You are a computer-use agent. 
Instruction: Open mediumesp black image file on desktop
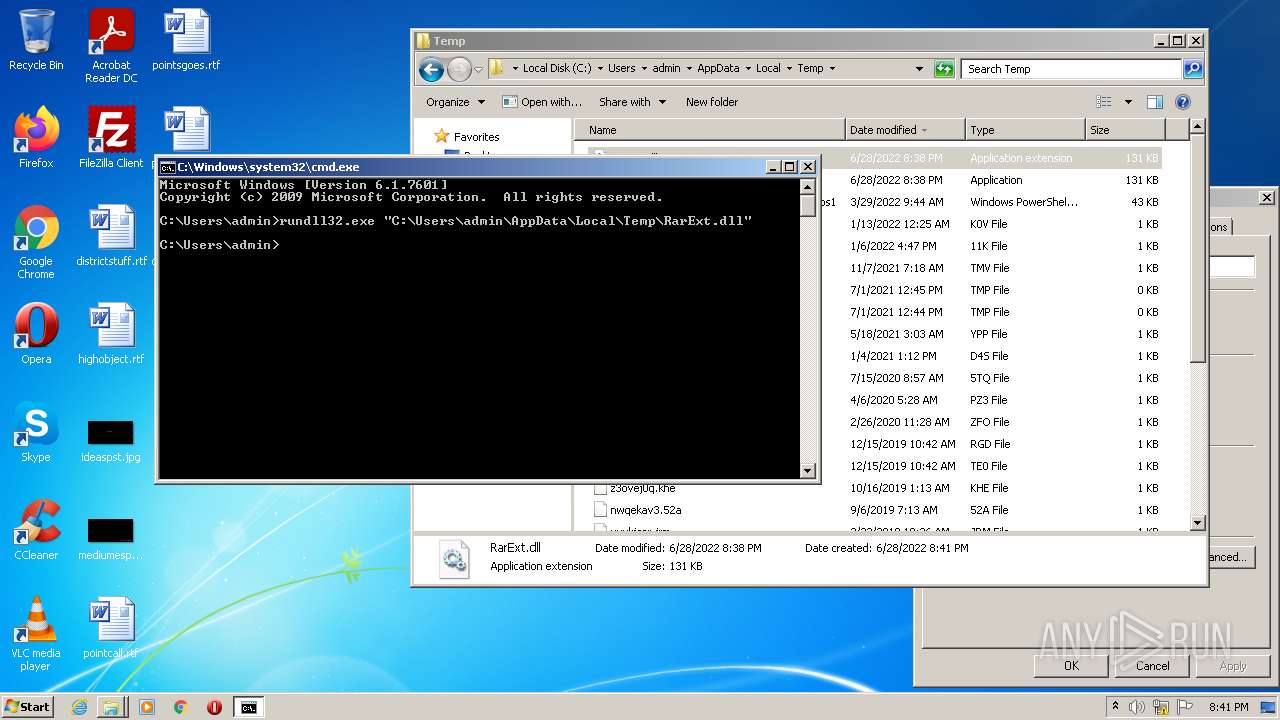[111, 539]
